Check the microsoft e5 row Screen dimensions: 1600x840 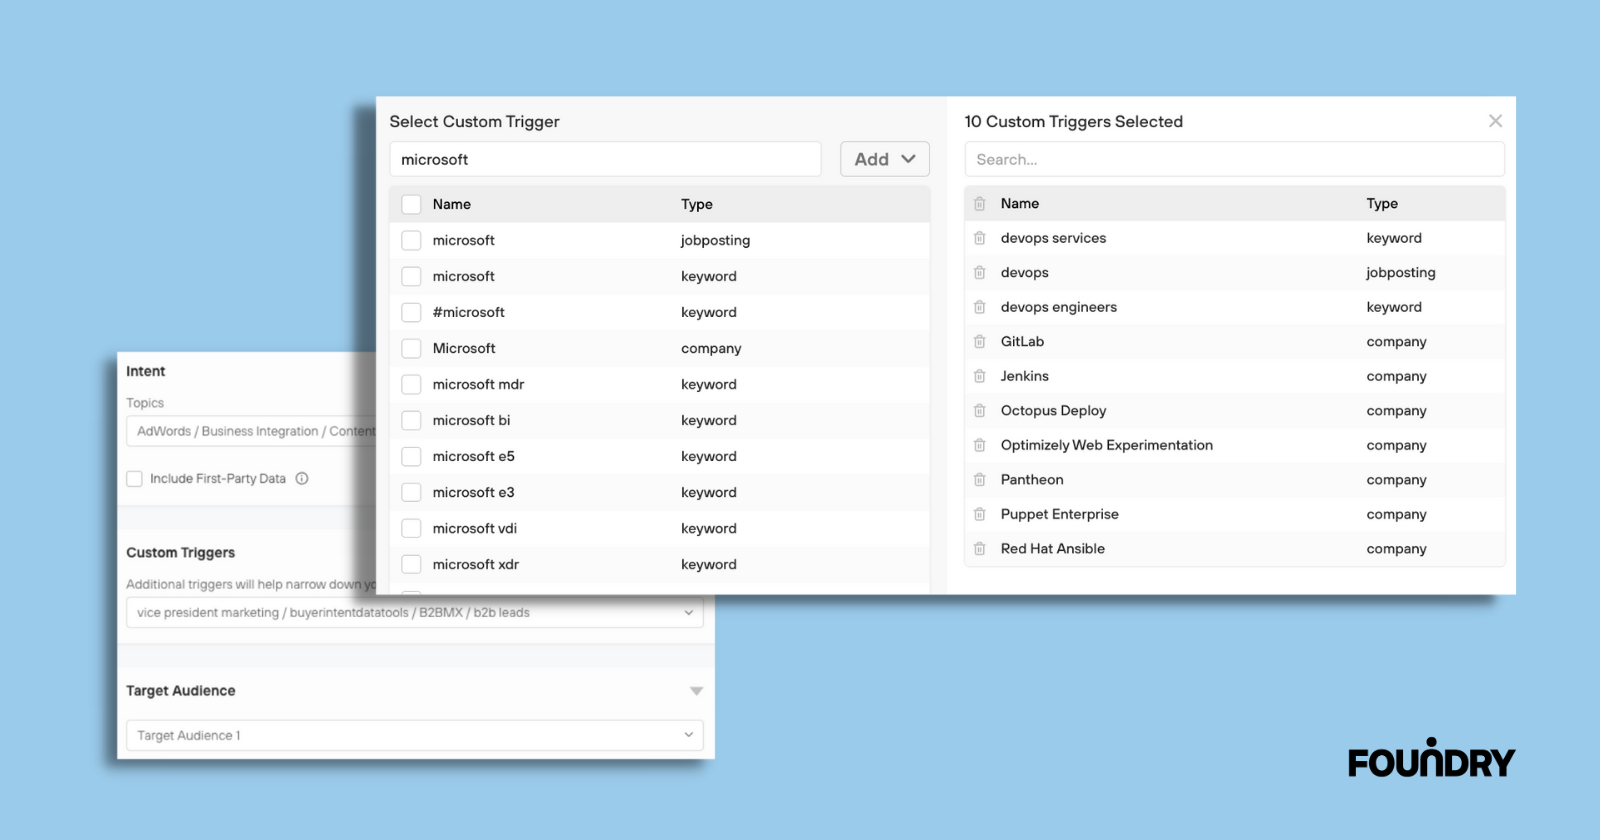coord(411,456)
